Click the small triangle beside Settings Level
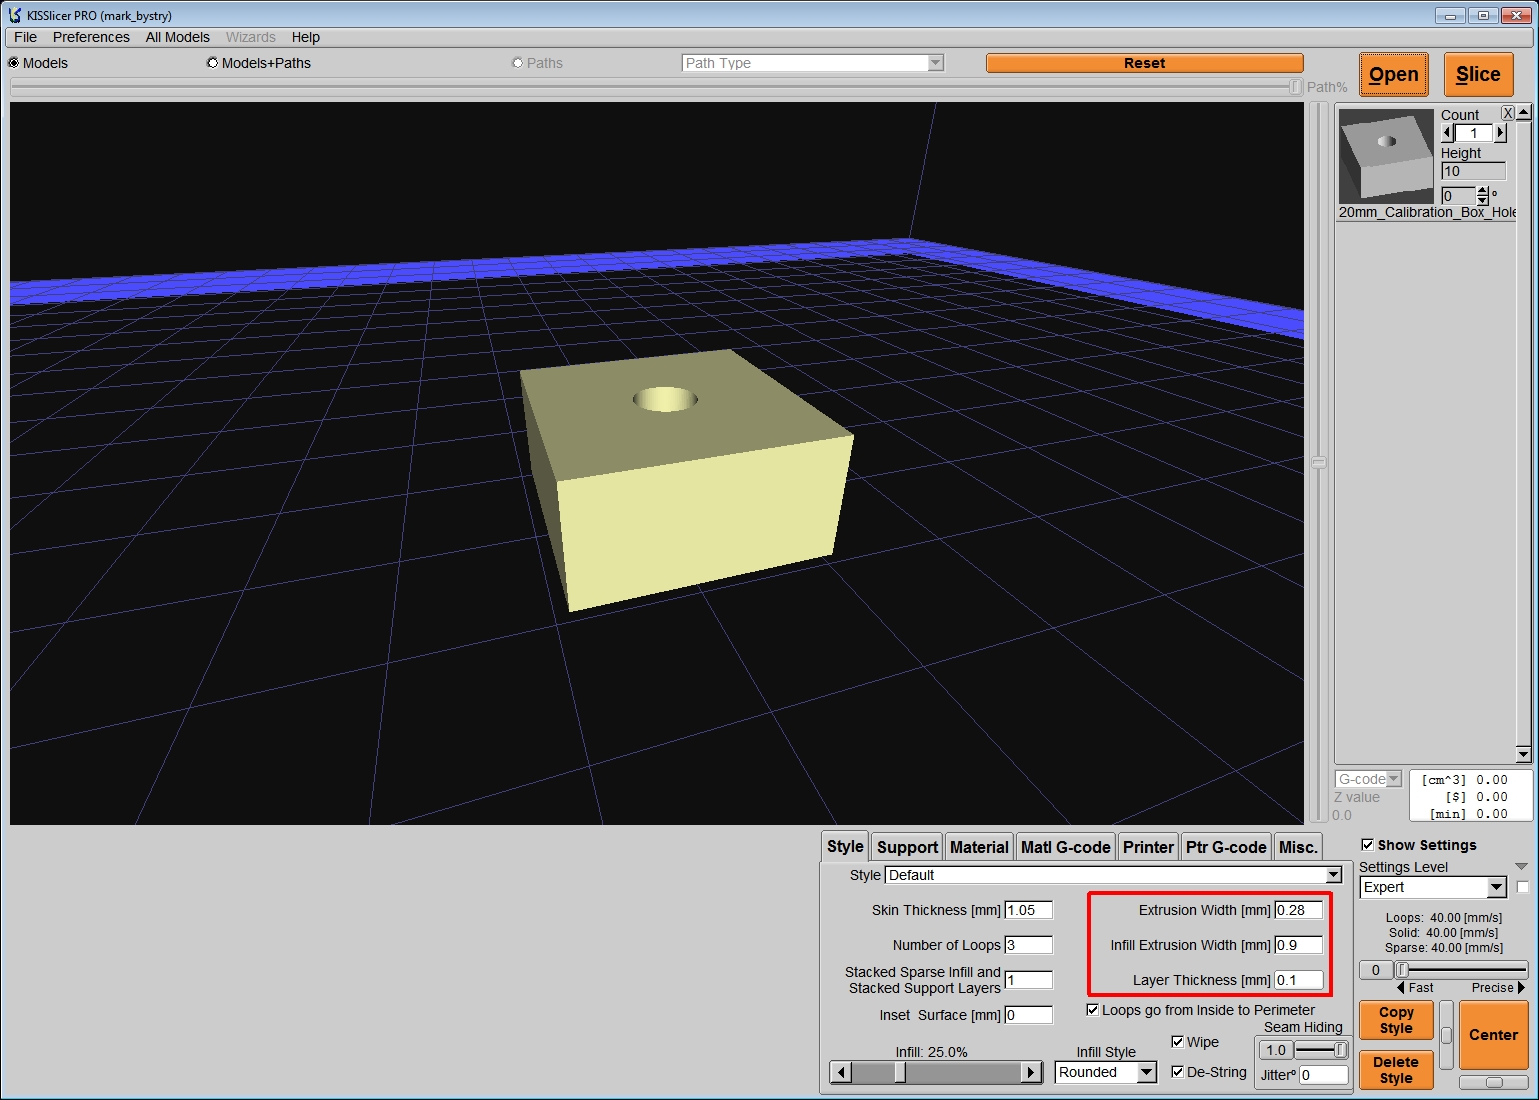Viewport: 1539px width, 1100px height. tap(1521, 867)
